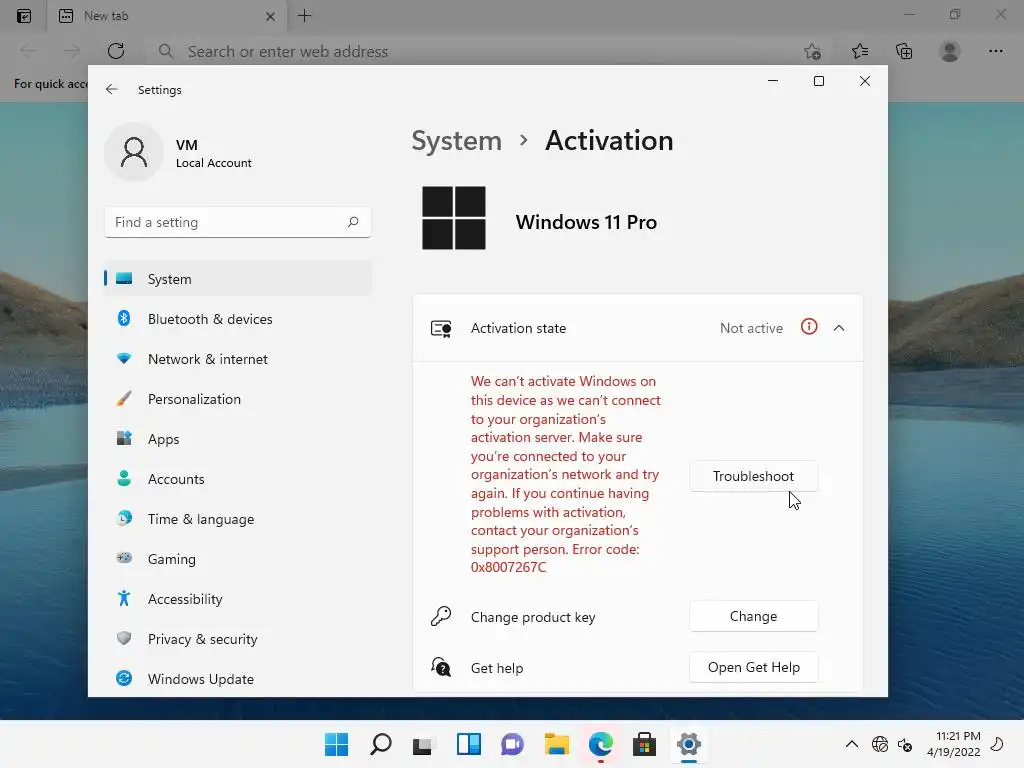
Task: Click the red info icon beside Not active
Action: tap(809, 327)
